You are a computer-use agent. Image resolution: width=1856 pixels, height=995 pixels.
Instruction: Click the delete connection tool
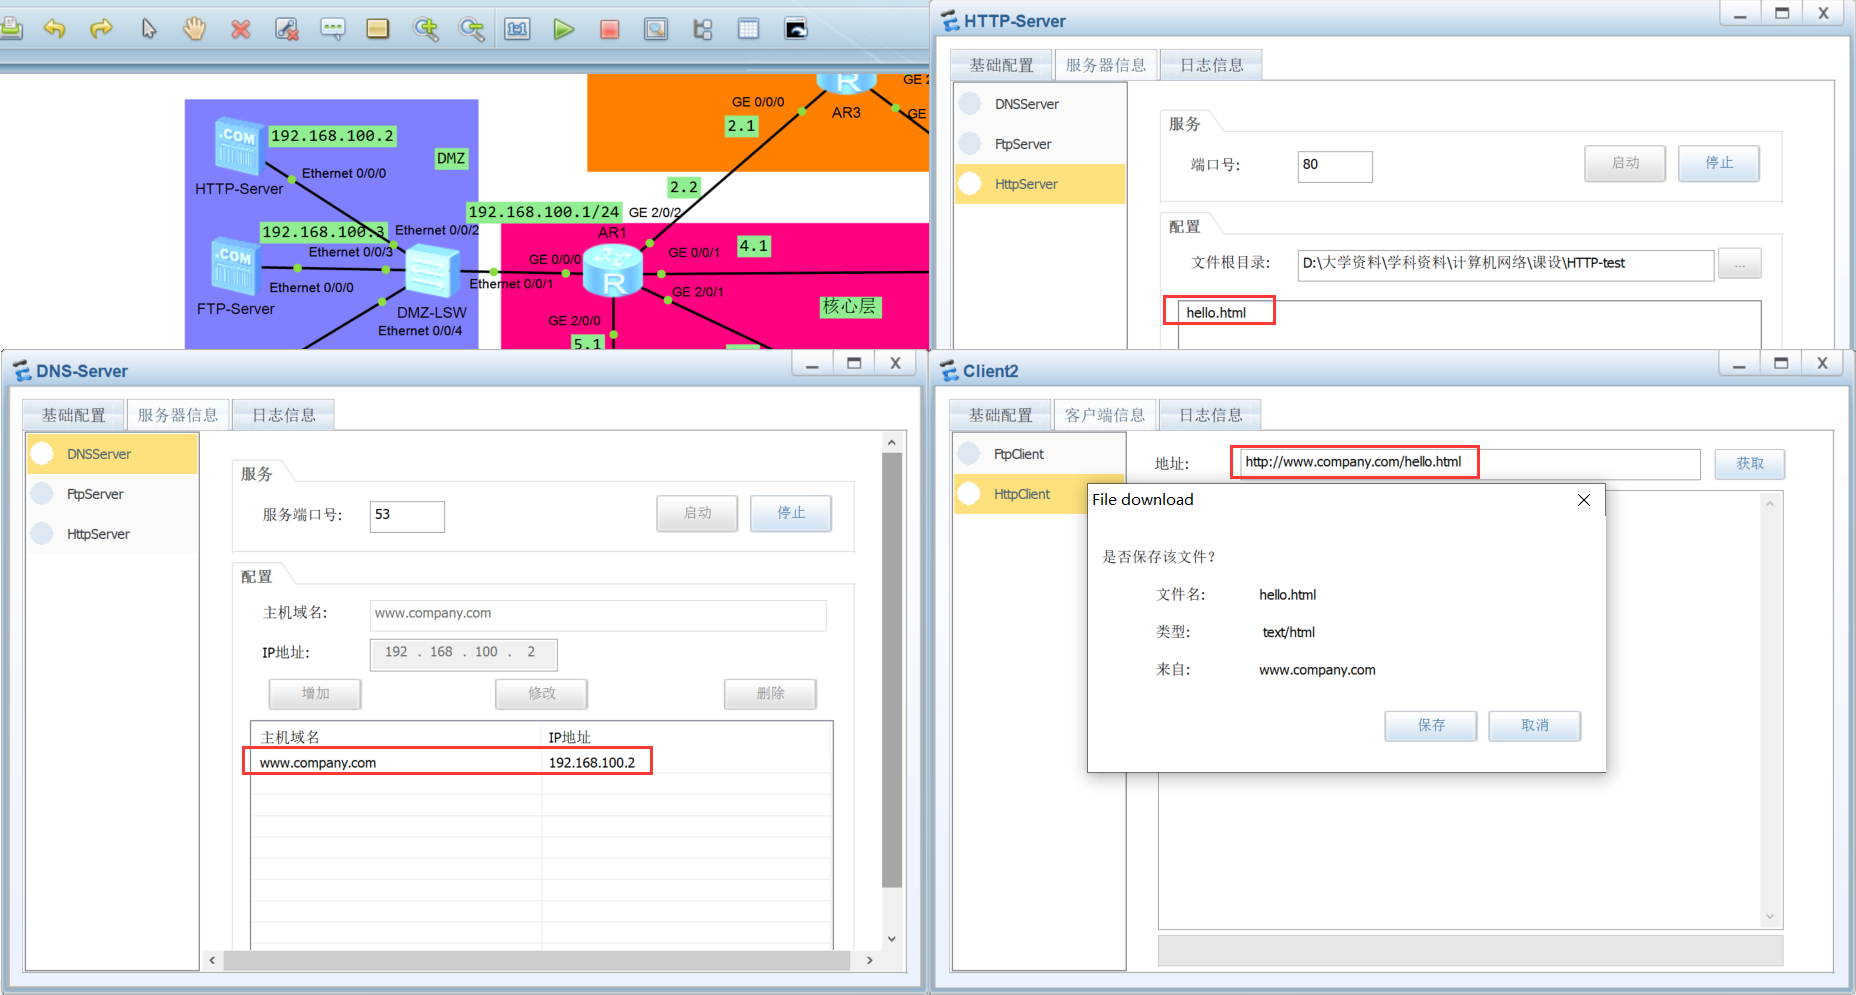tap(287, 29)
